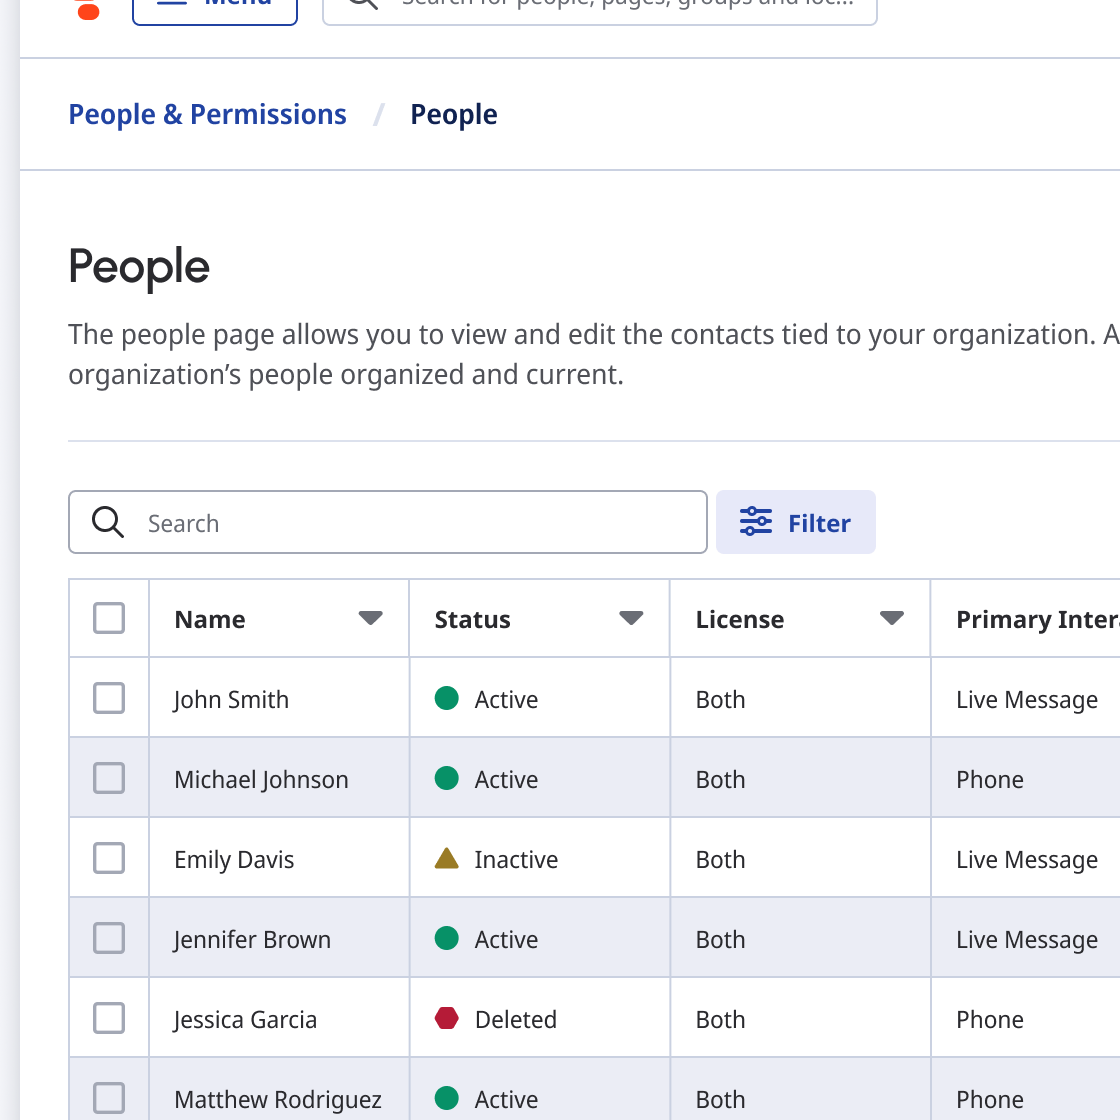This screenshot has width=1120, height=1120.
Task: Click the Inactive status text for Emily Davis
Action: point(516,859)
